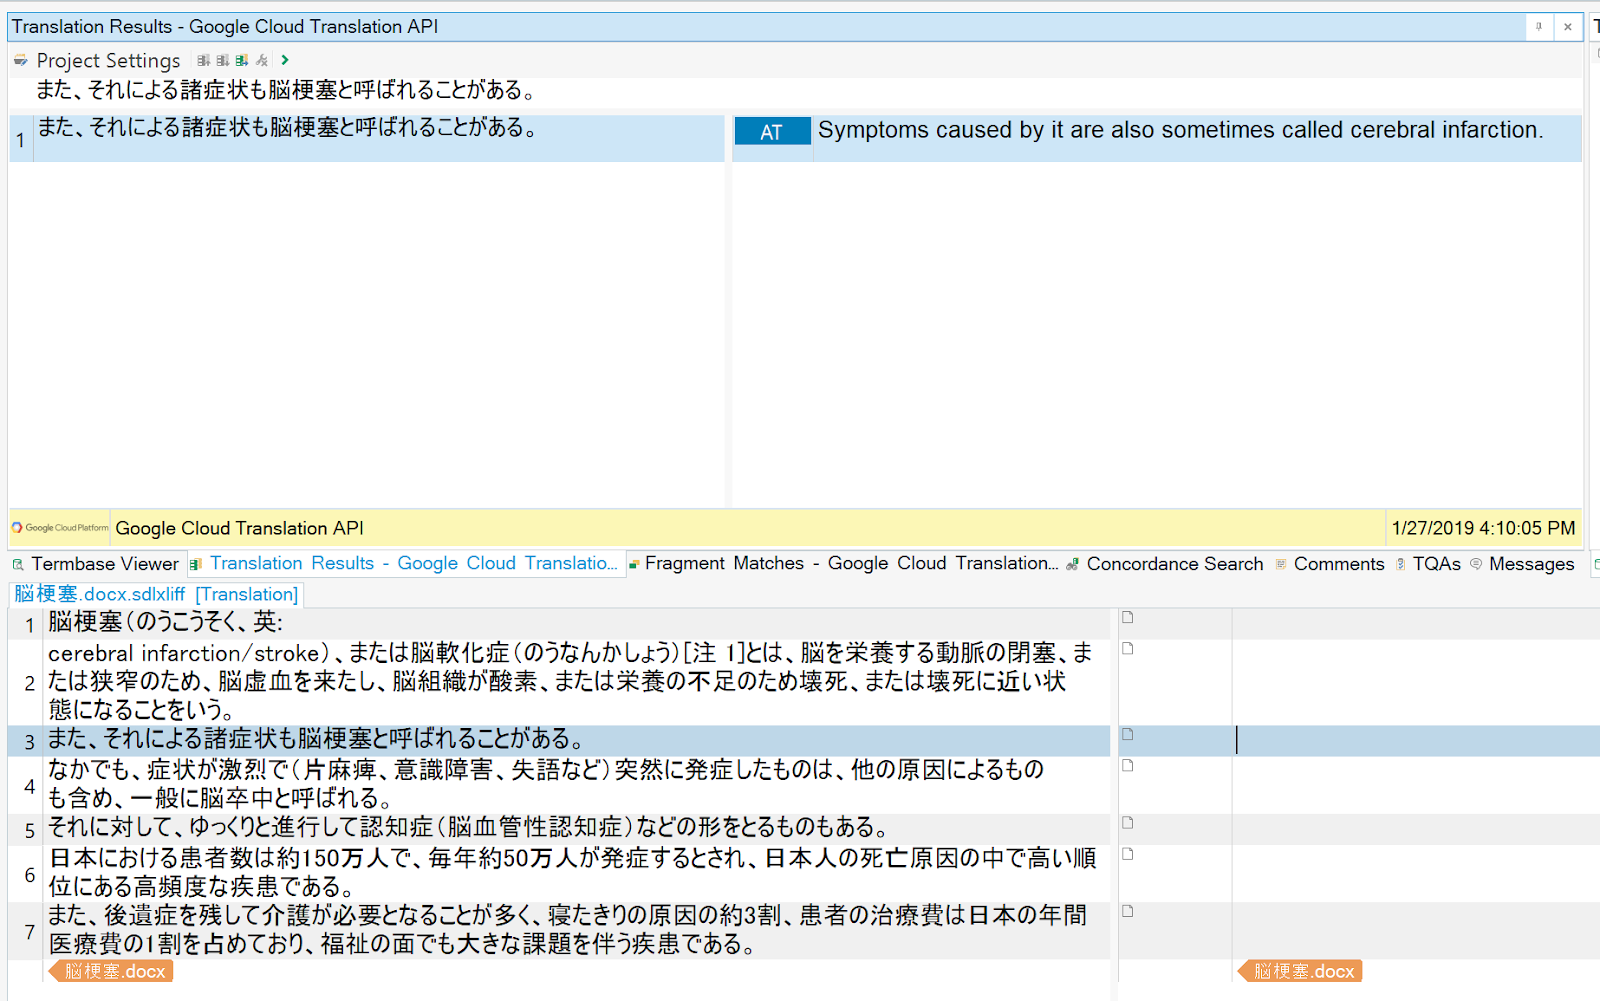This screenshot has height=1001, width=1600.
Task: Click the Comments icon on the bottom bar
Action: coord(1281,564)
